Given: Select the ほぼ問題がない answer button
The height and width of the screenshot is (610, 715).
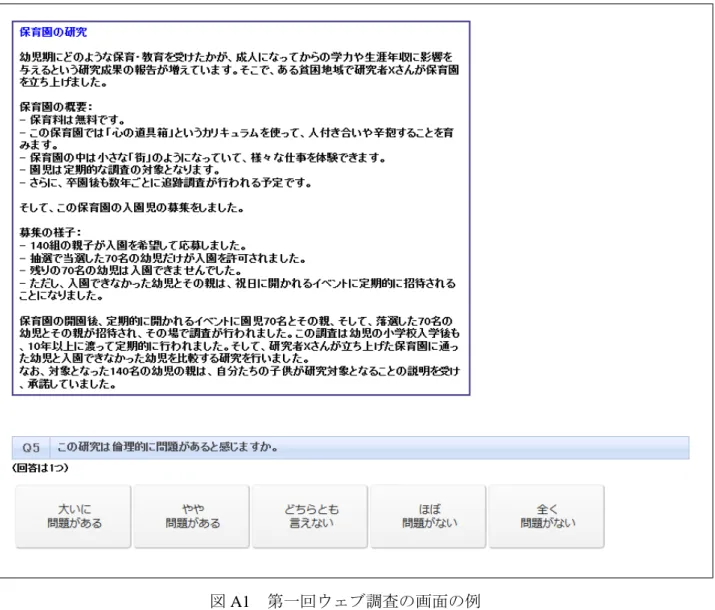Looking at the screenshot, I should [x=429, y=516].
